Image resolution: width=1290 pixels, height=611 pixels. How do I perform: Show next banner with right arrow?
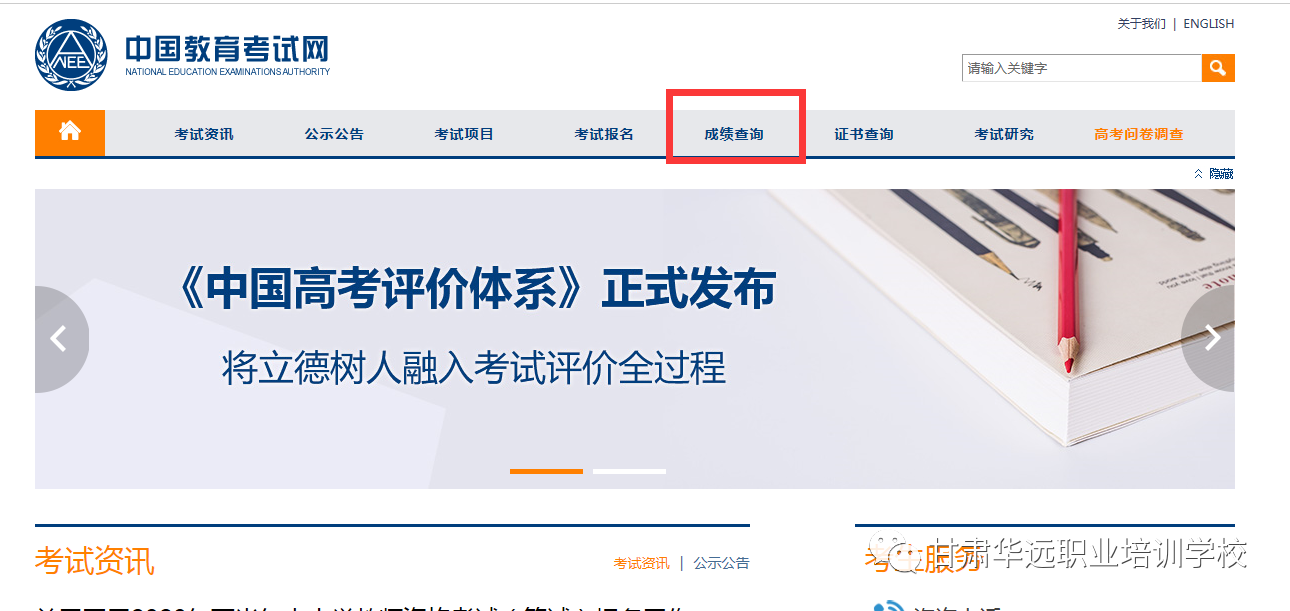tap(1209, 339)
